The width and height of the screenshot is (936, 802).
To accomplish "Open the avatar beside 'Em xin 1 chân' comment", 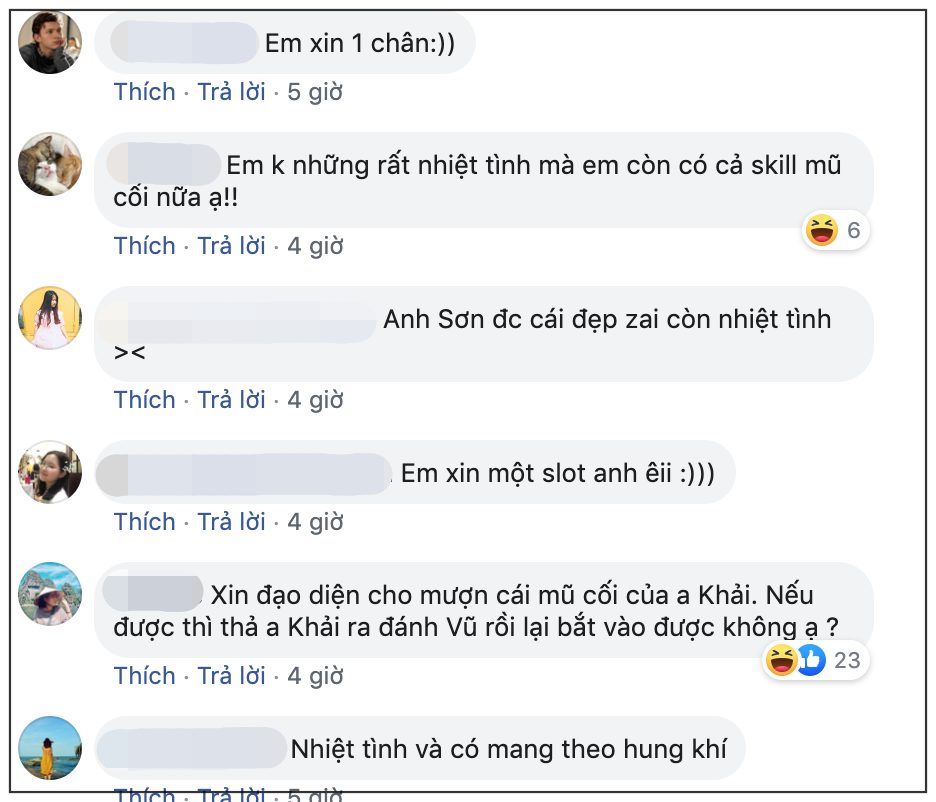I will 50,43.
